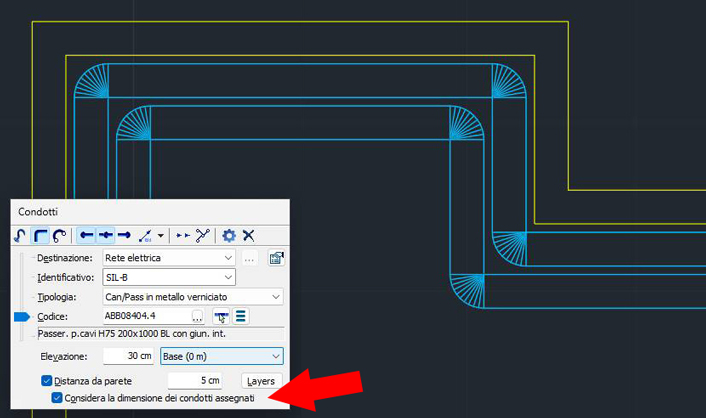Select the right-angle corner duct tool
This screenshot has height=418, width=706.
(x=41, y=235)
